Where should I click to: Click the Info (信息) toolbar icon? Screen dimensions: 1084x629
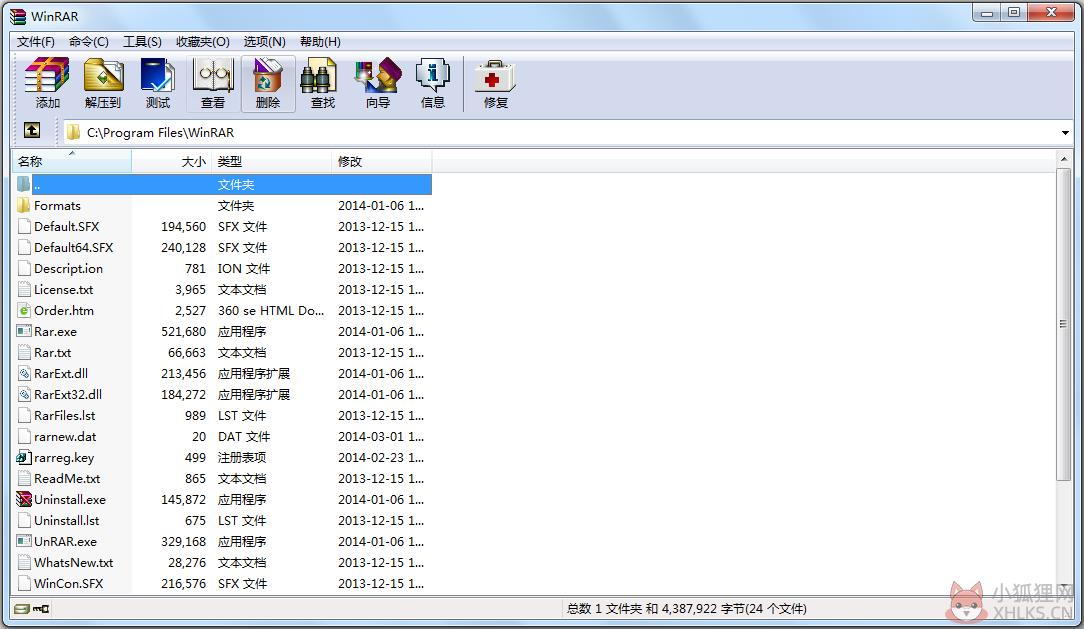pyautogui.click(x=433, y=75)
